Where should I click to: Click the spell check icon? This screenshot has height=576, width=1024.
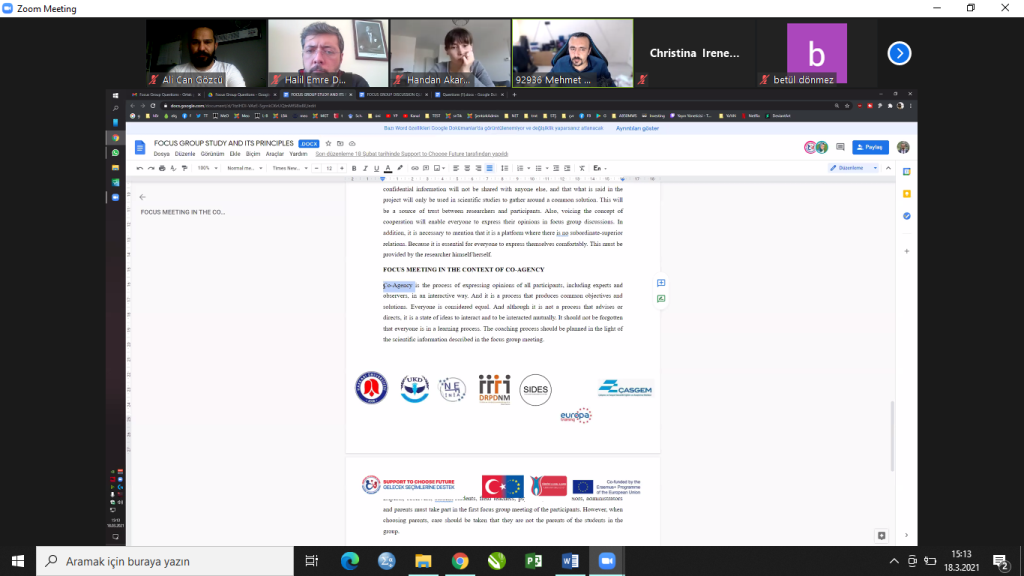pyautogui.click(x=173, y=168)
